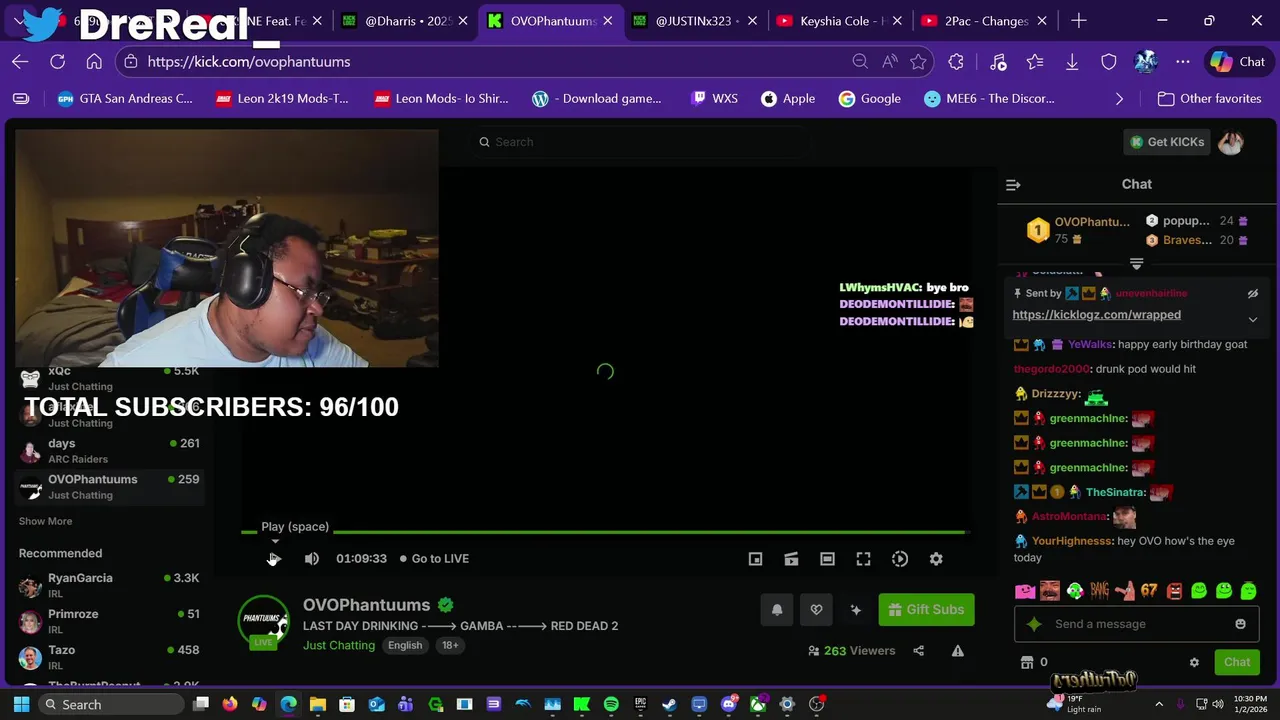Open the chat settings gear icon
This screenshot has height=720, width=1280.
[1193, 662]
